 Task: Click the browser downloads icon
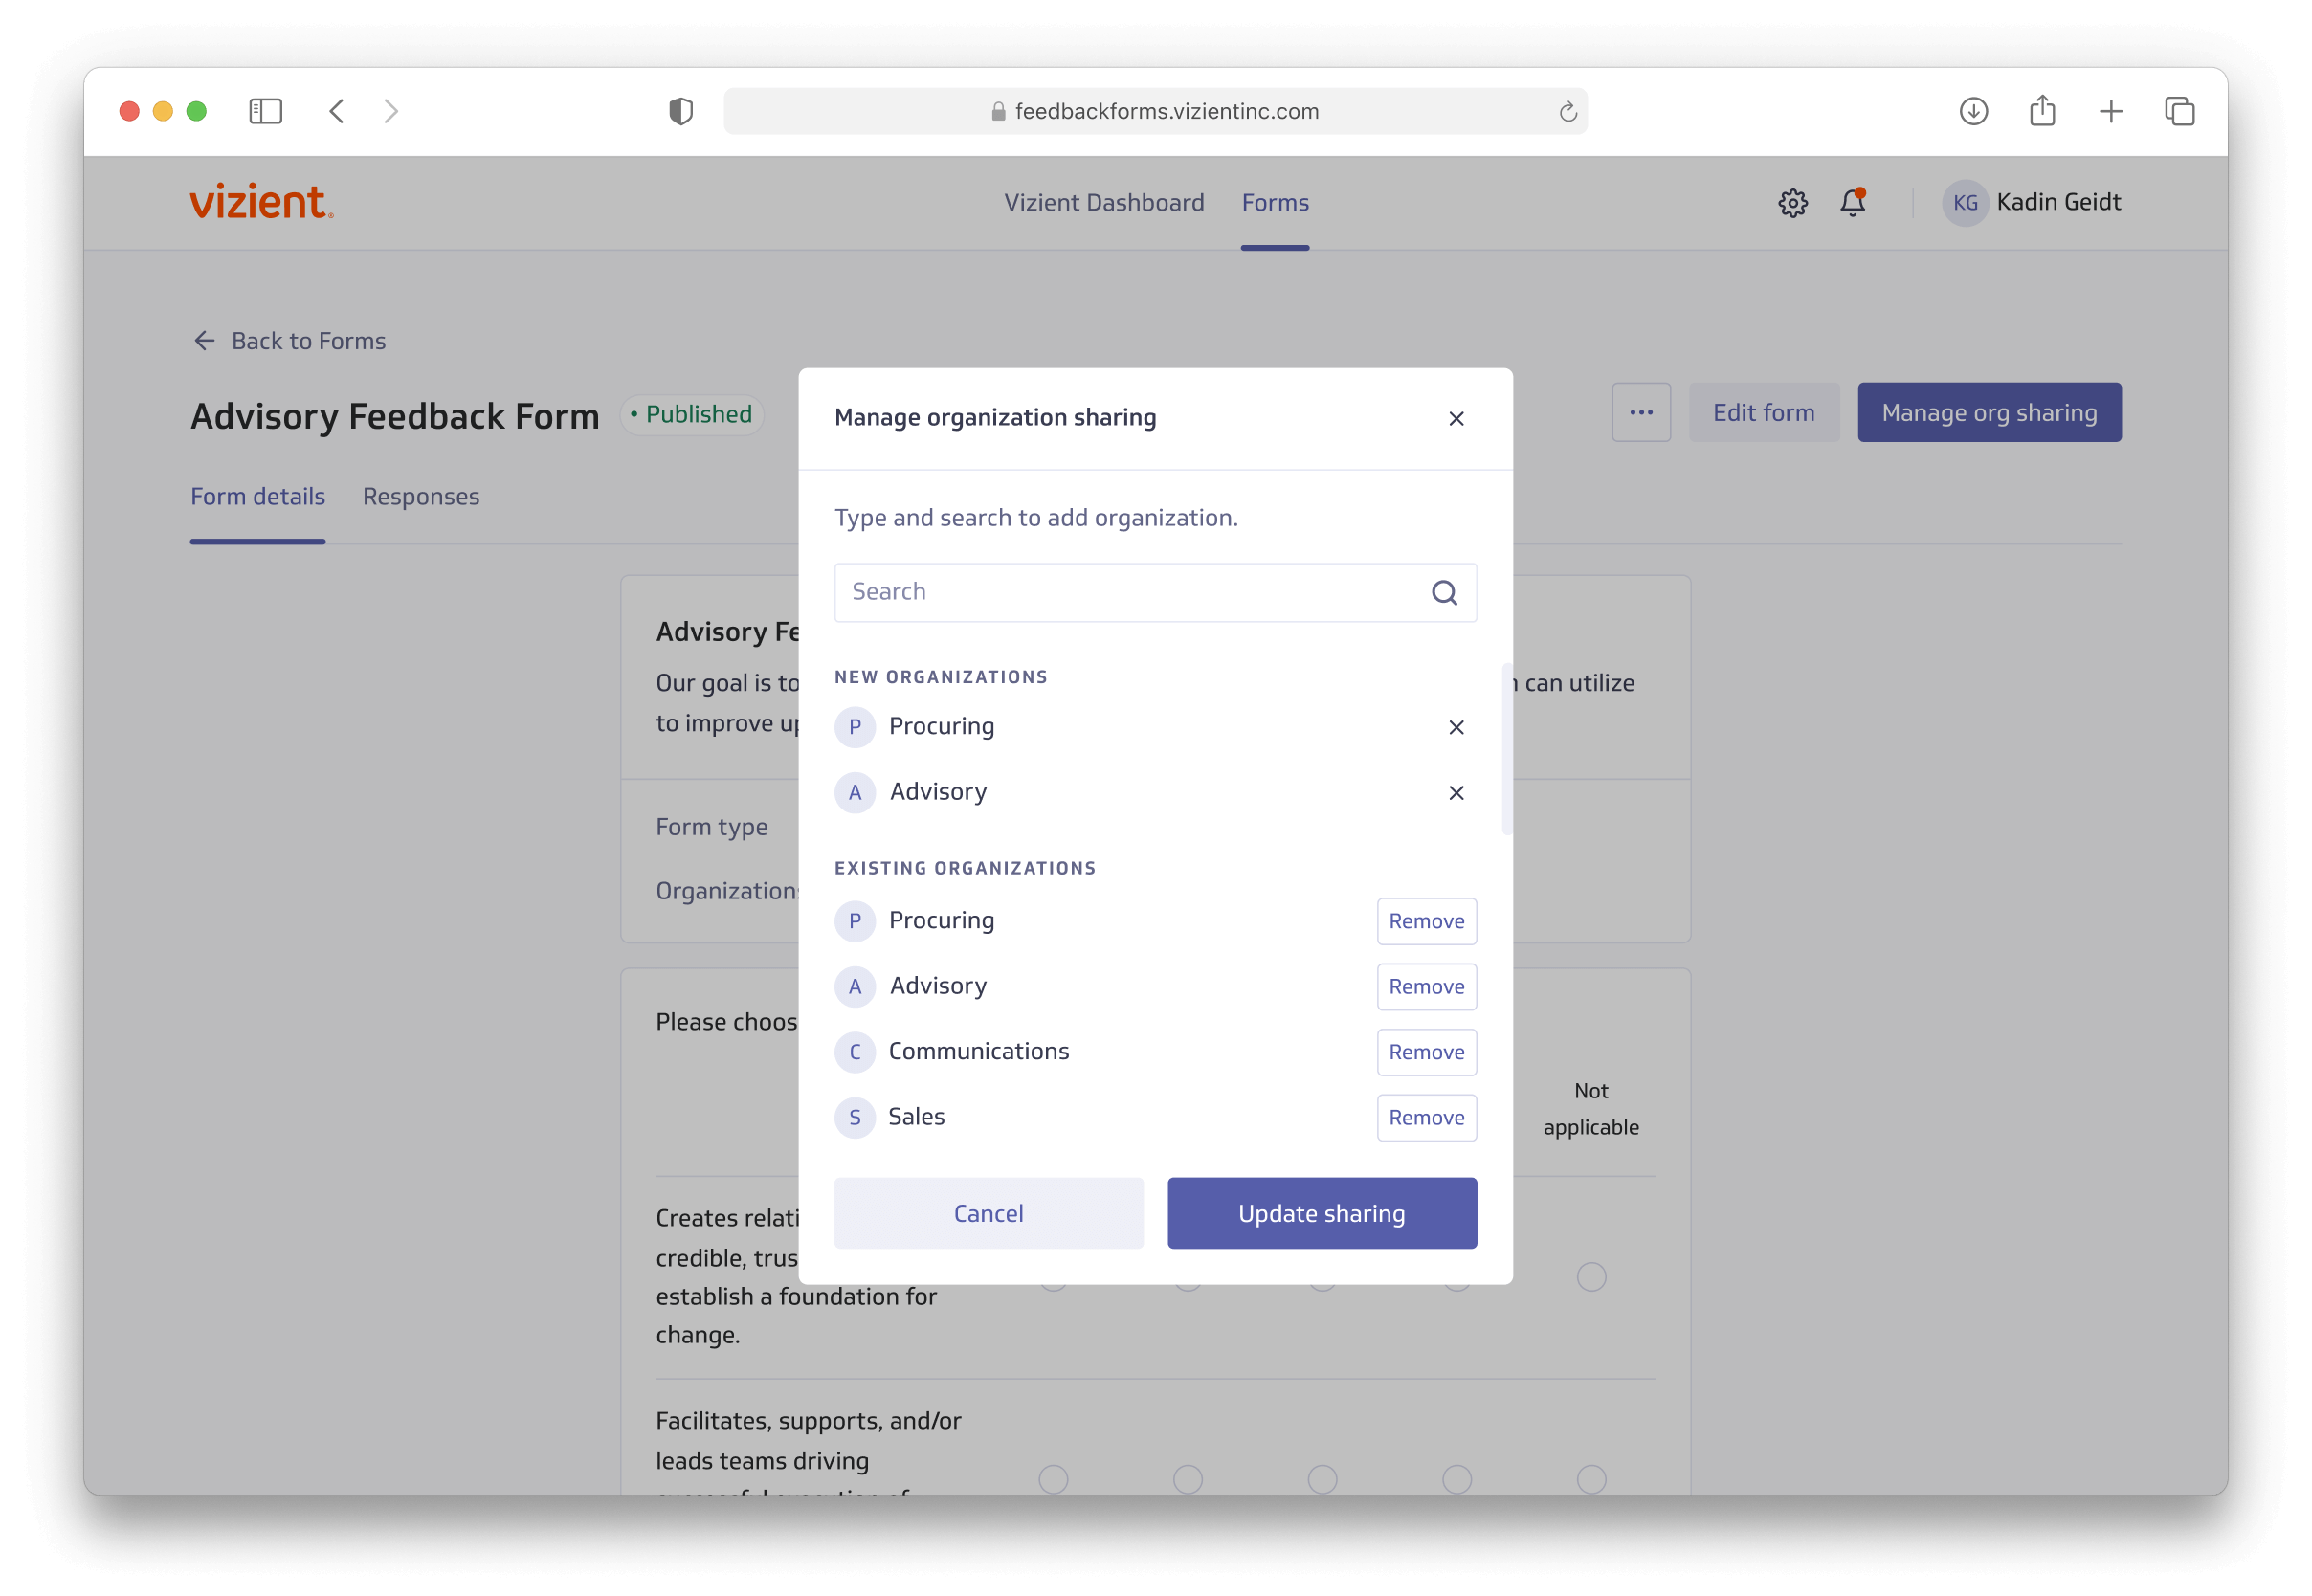point(1973,111)
